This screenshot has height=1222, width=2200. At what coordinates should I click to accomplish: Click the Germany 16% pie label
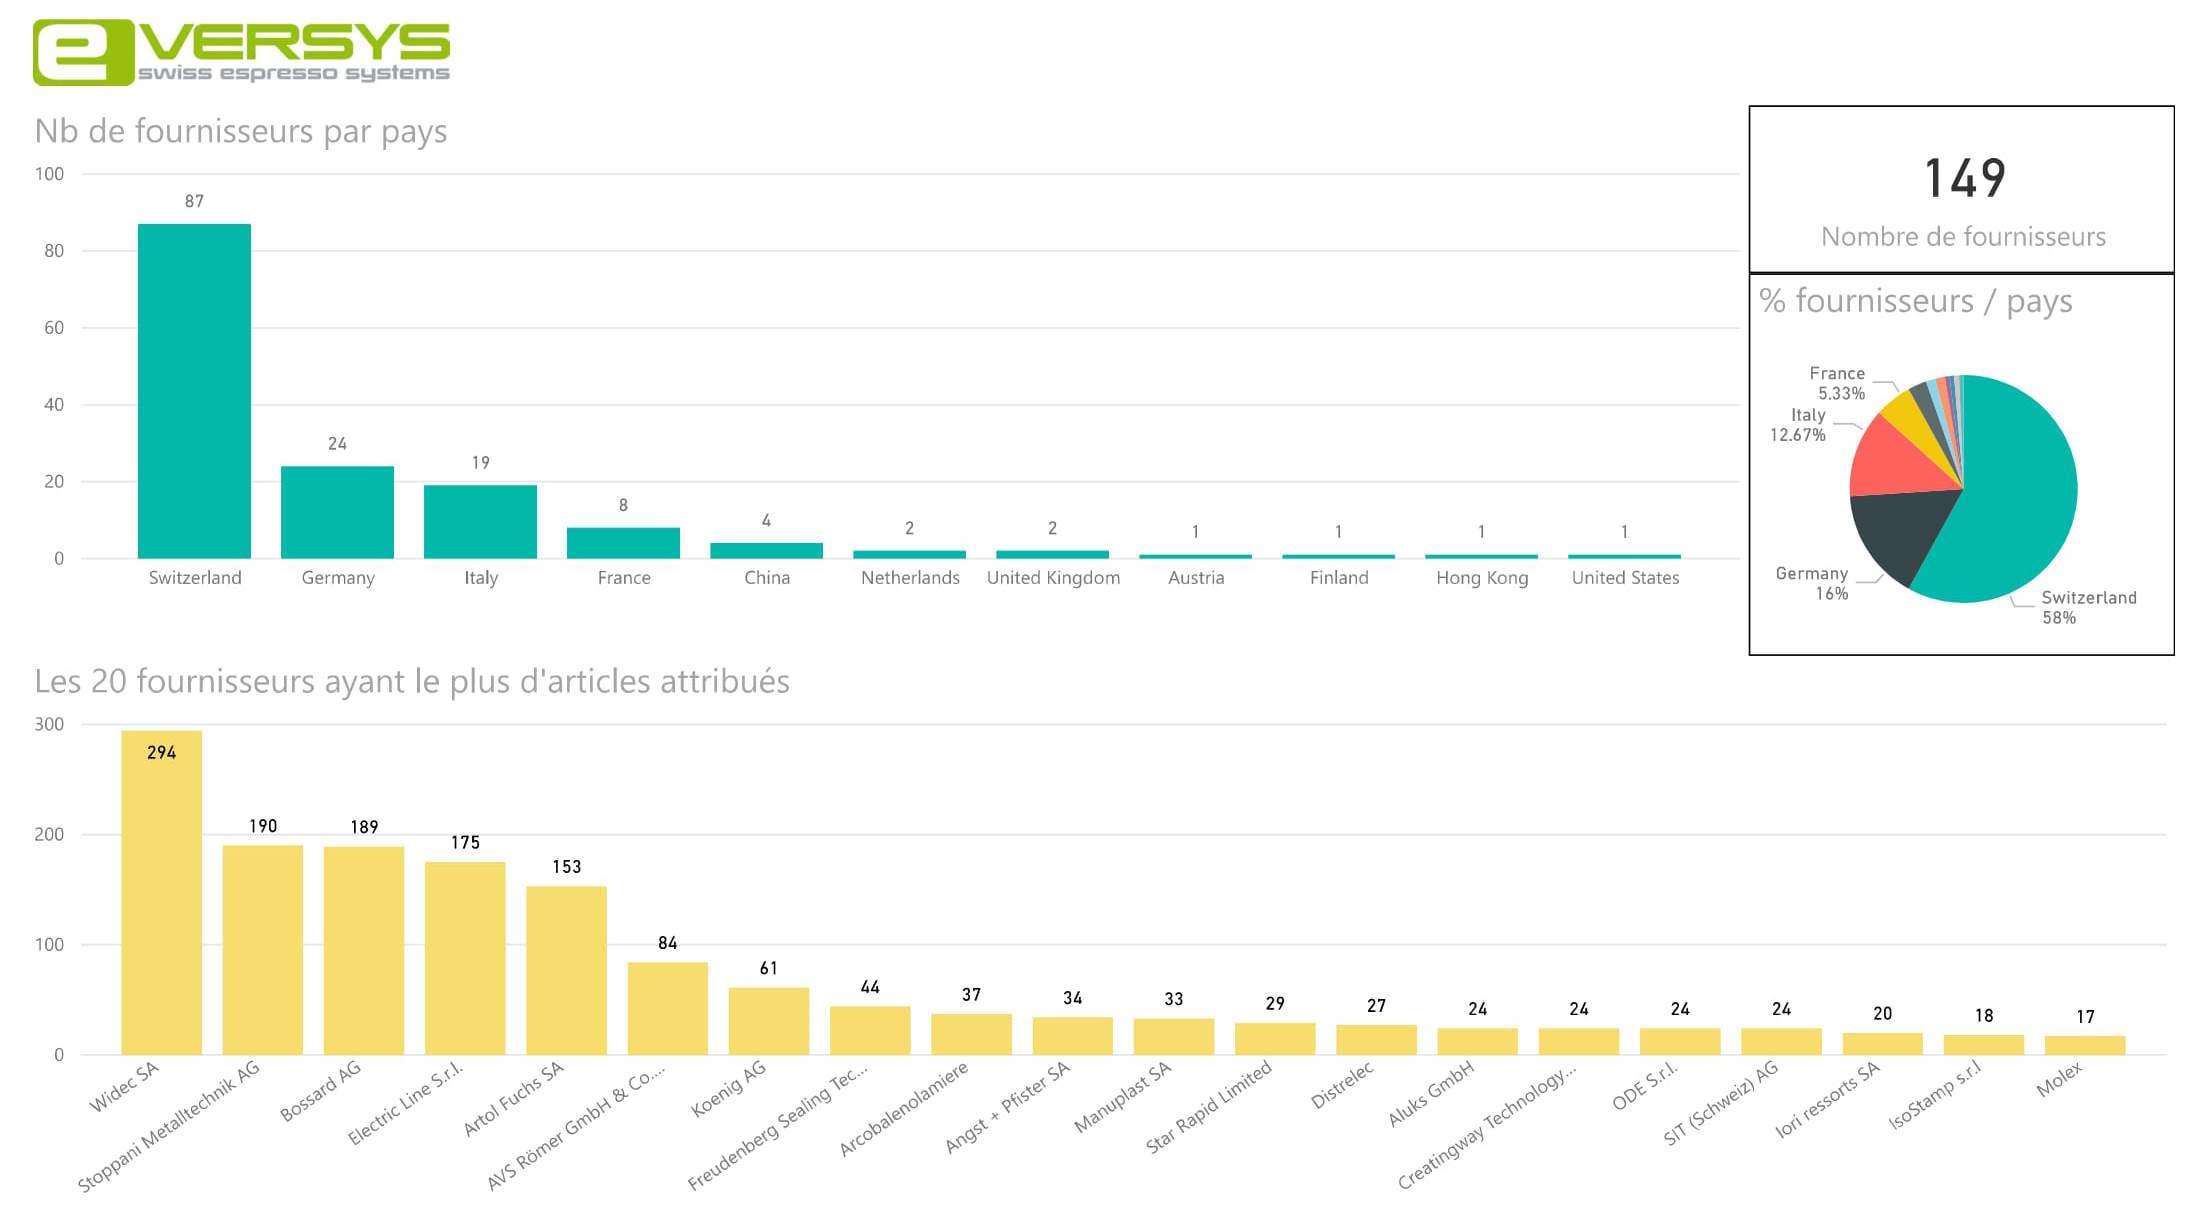tap(1811, 583)
